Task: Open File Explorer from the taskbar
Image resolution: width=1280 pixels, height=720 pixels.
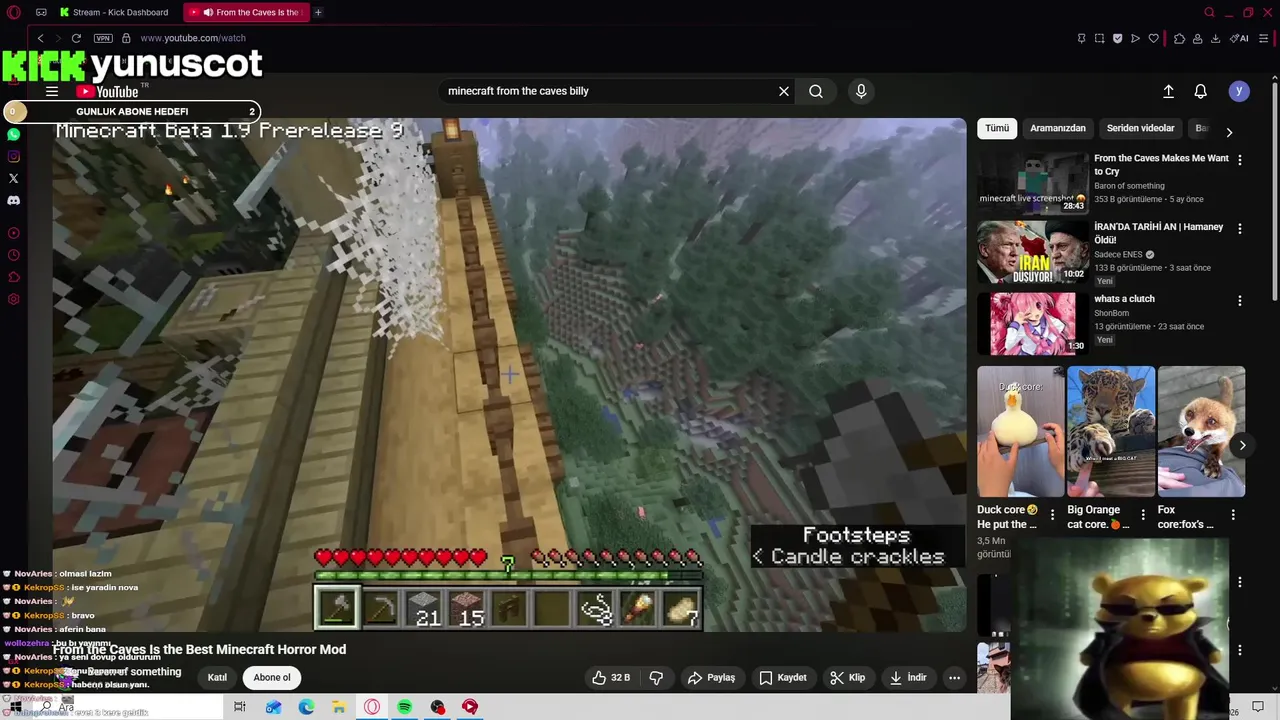Action: click(339, 707)
